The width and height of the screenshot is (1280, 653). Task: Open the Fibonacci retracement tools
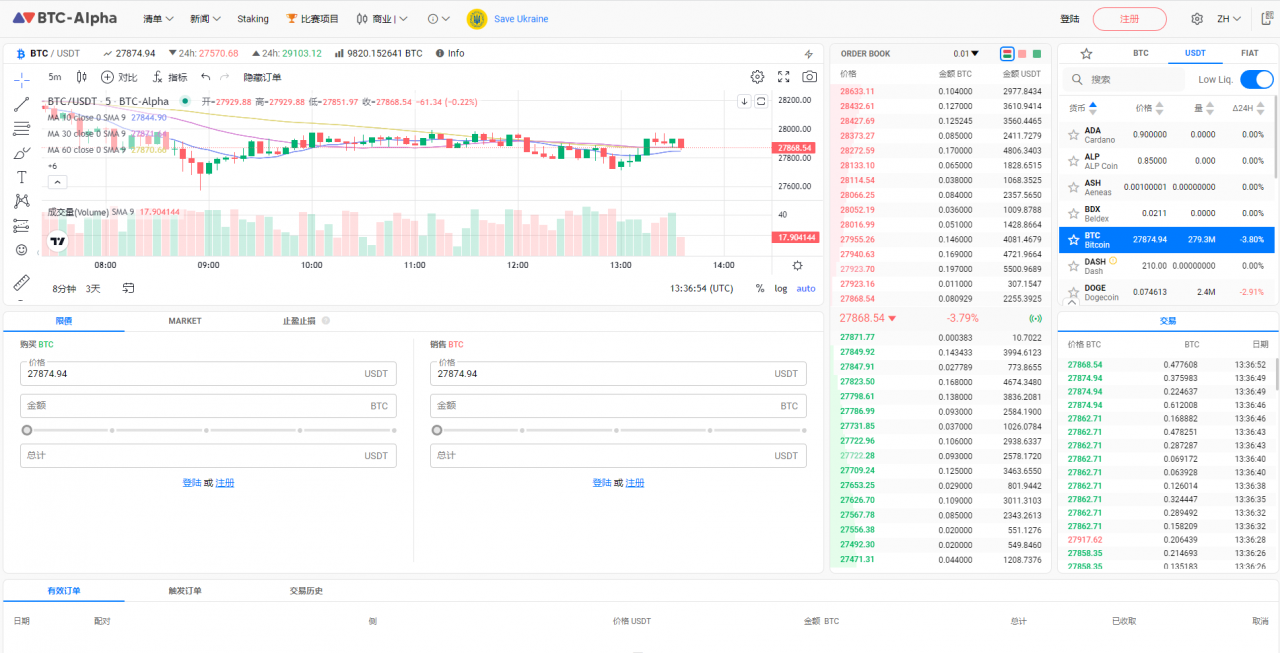click(x=22, y=128)
